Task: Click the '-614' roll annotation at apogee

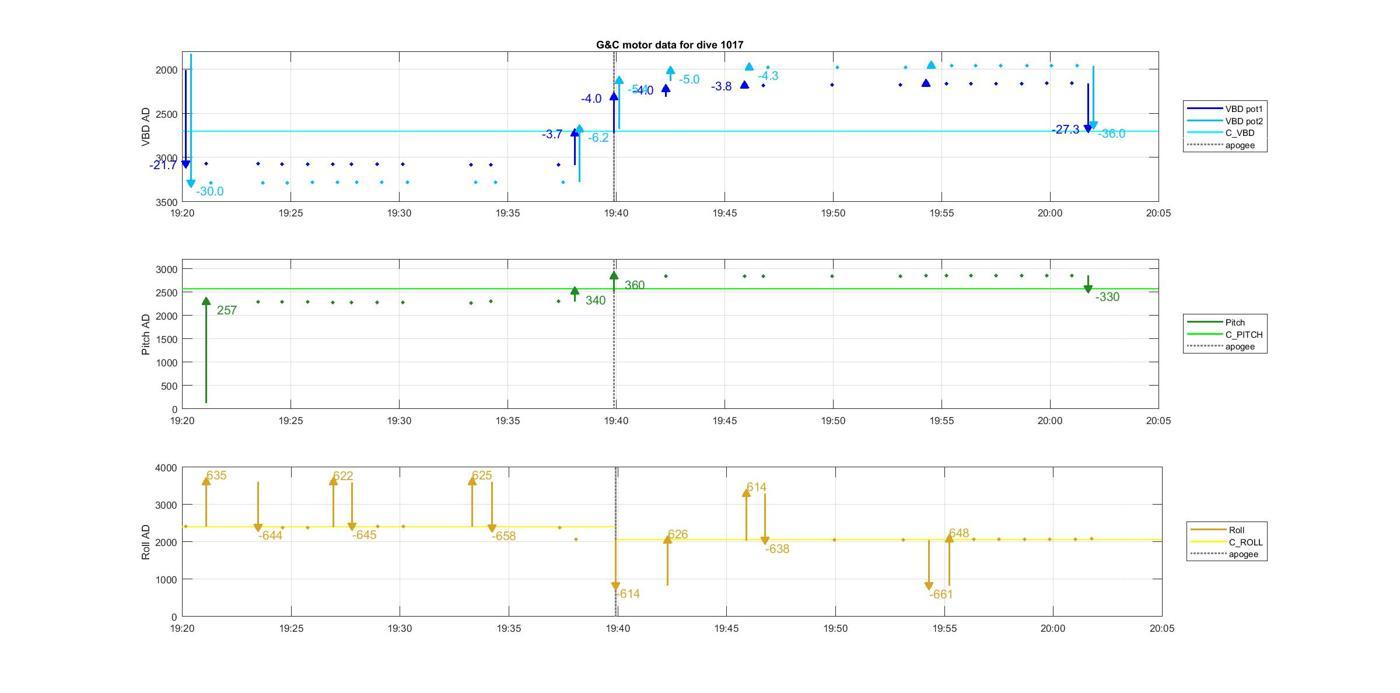Action: pos(627,594)
